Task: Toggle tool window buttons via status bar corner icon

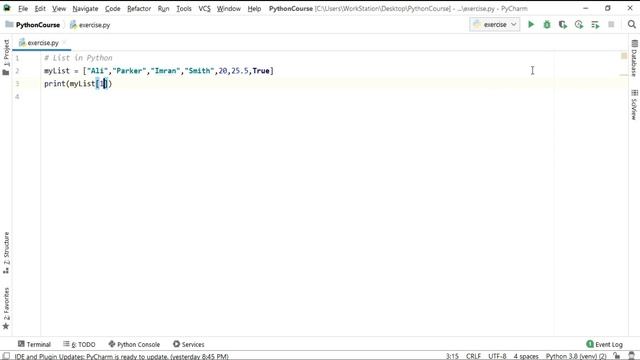Action: pos(6,356)
